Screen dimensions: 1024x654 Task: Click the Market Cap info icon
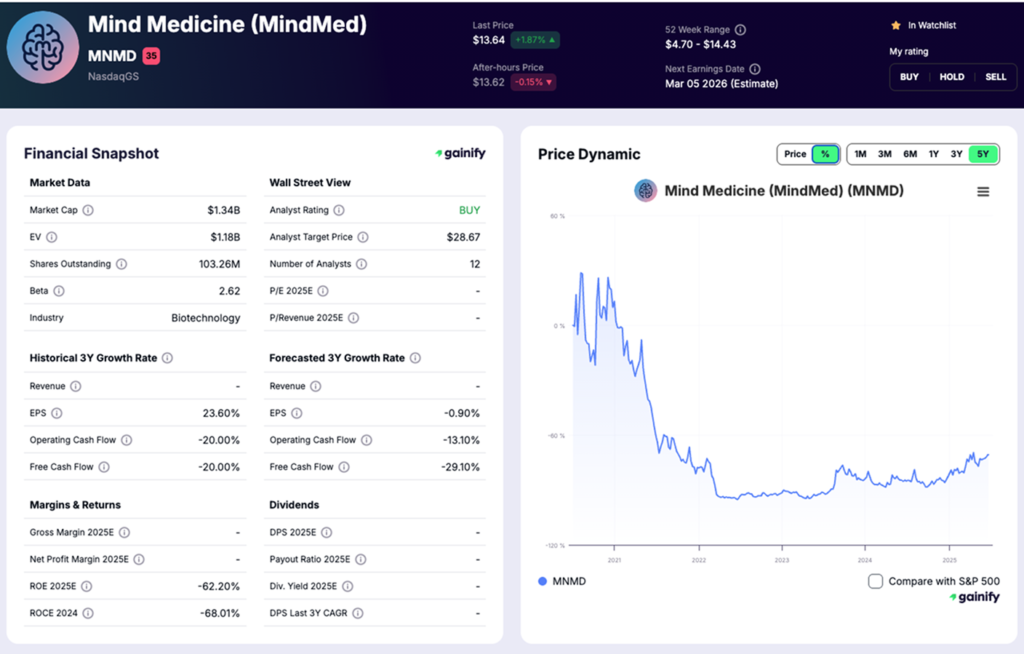pyautogui.click(x=88, y=210)
